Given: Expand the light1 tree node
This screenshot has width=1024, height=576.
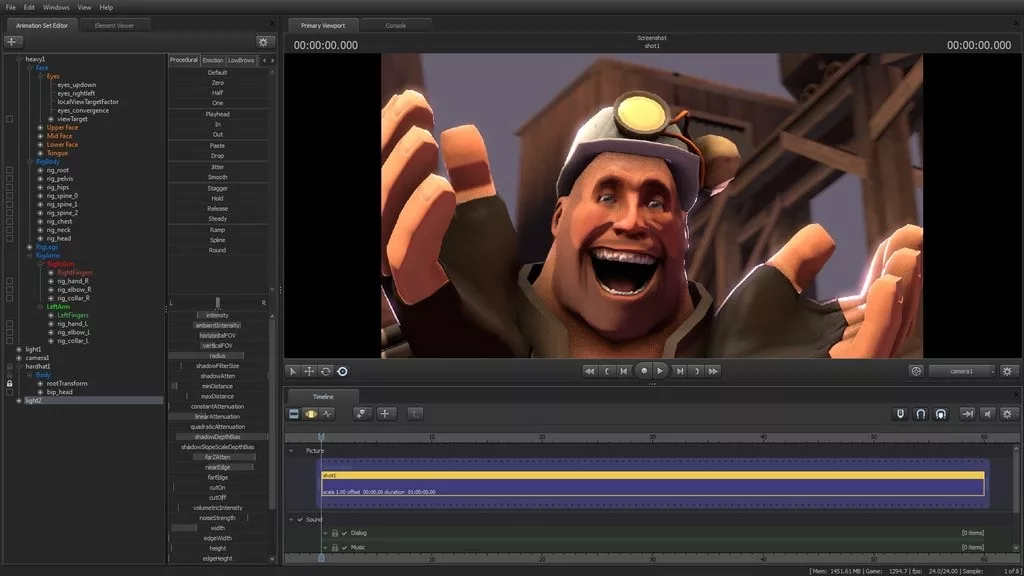Looking at the screenshot, I should (19, 349).
